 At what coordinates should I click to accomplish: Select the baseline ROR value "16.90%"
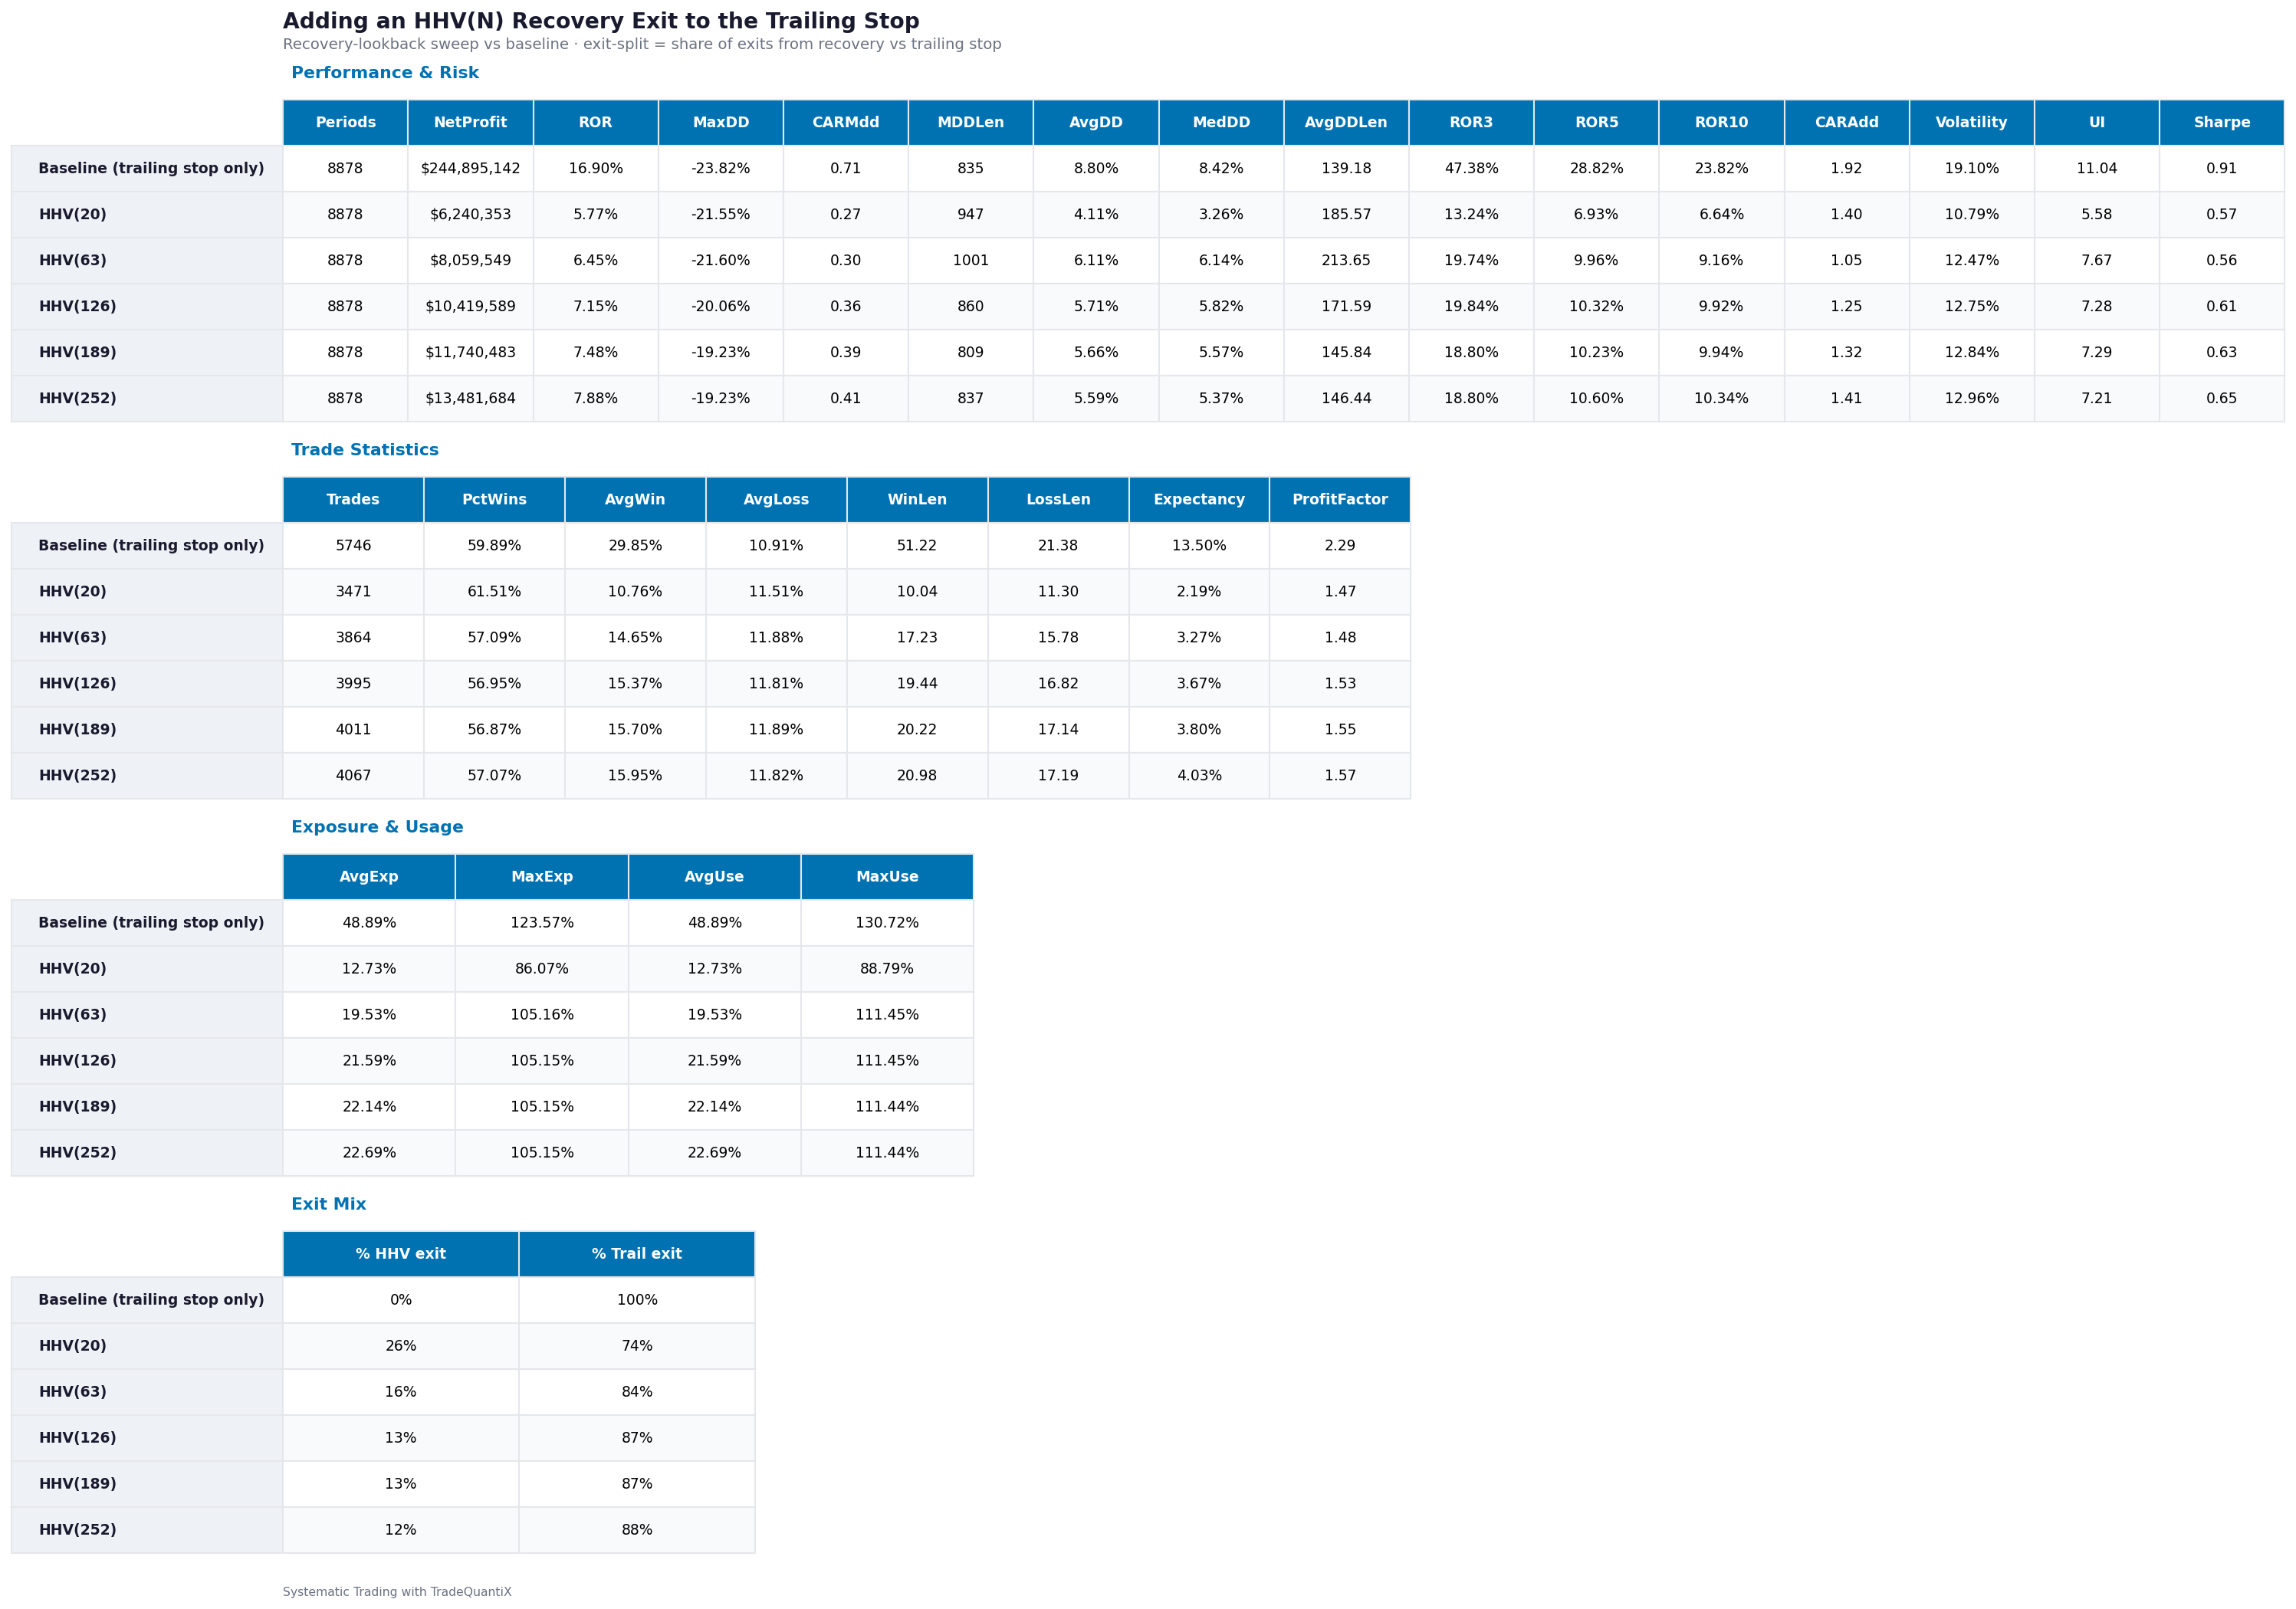[596, 169]
